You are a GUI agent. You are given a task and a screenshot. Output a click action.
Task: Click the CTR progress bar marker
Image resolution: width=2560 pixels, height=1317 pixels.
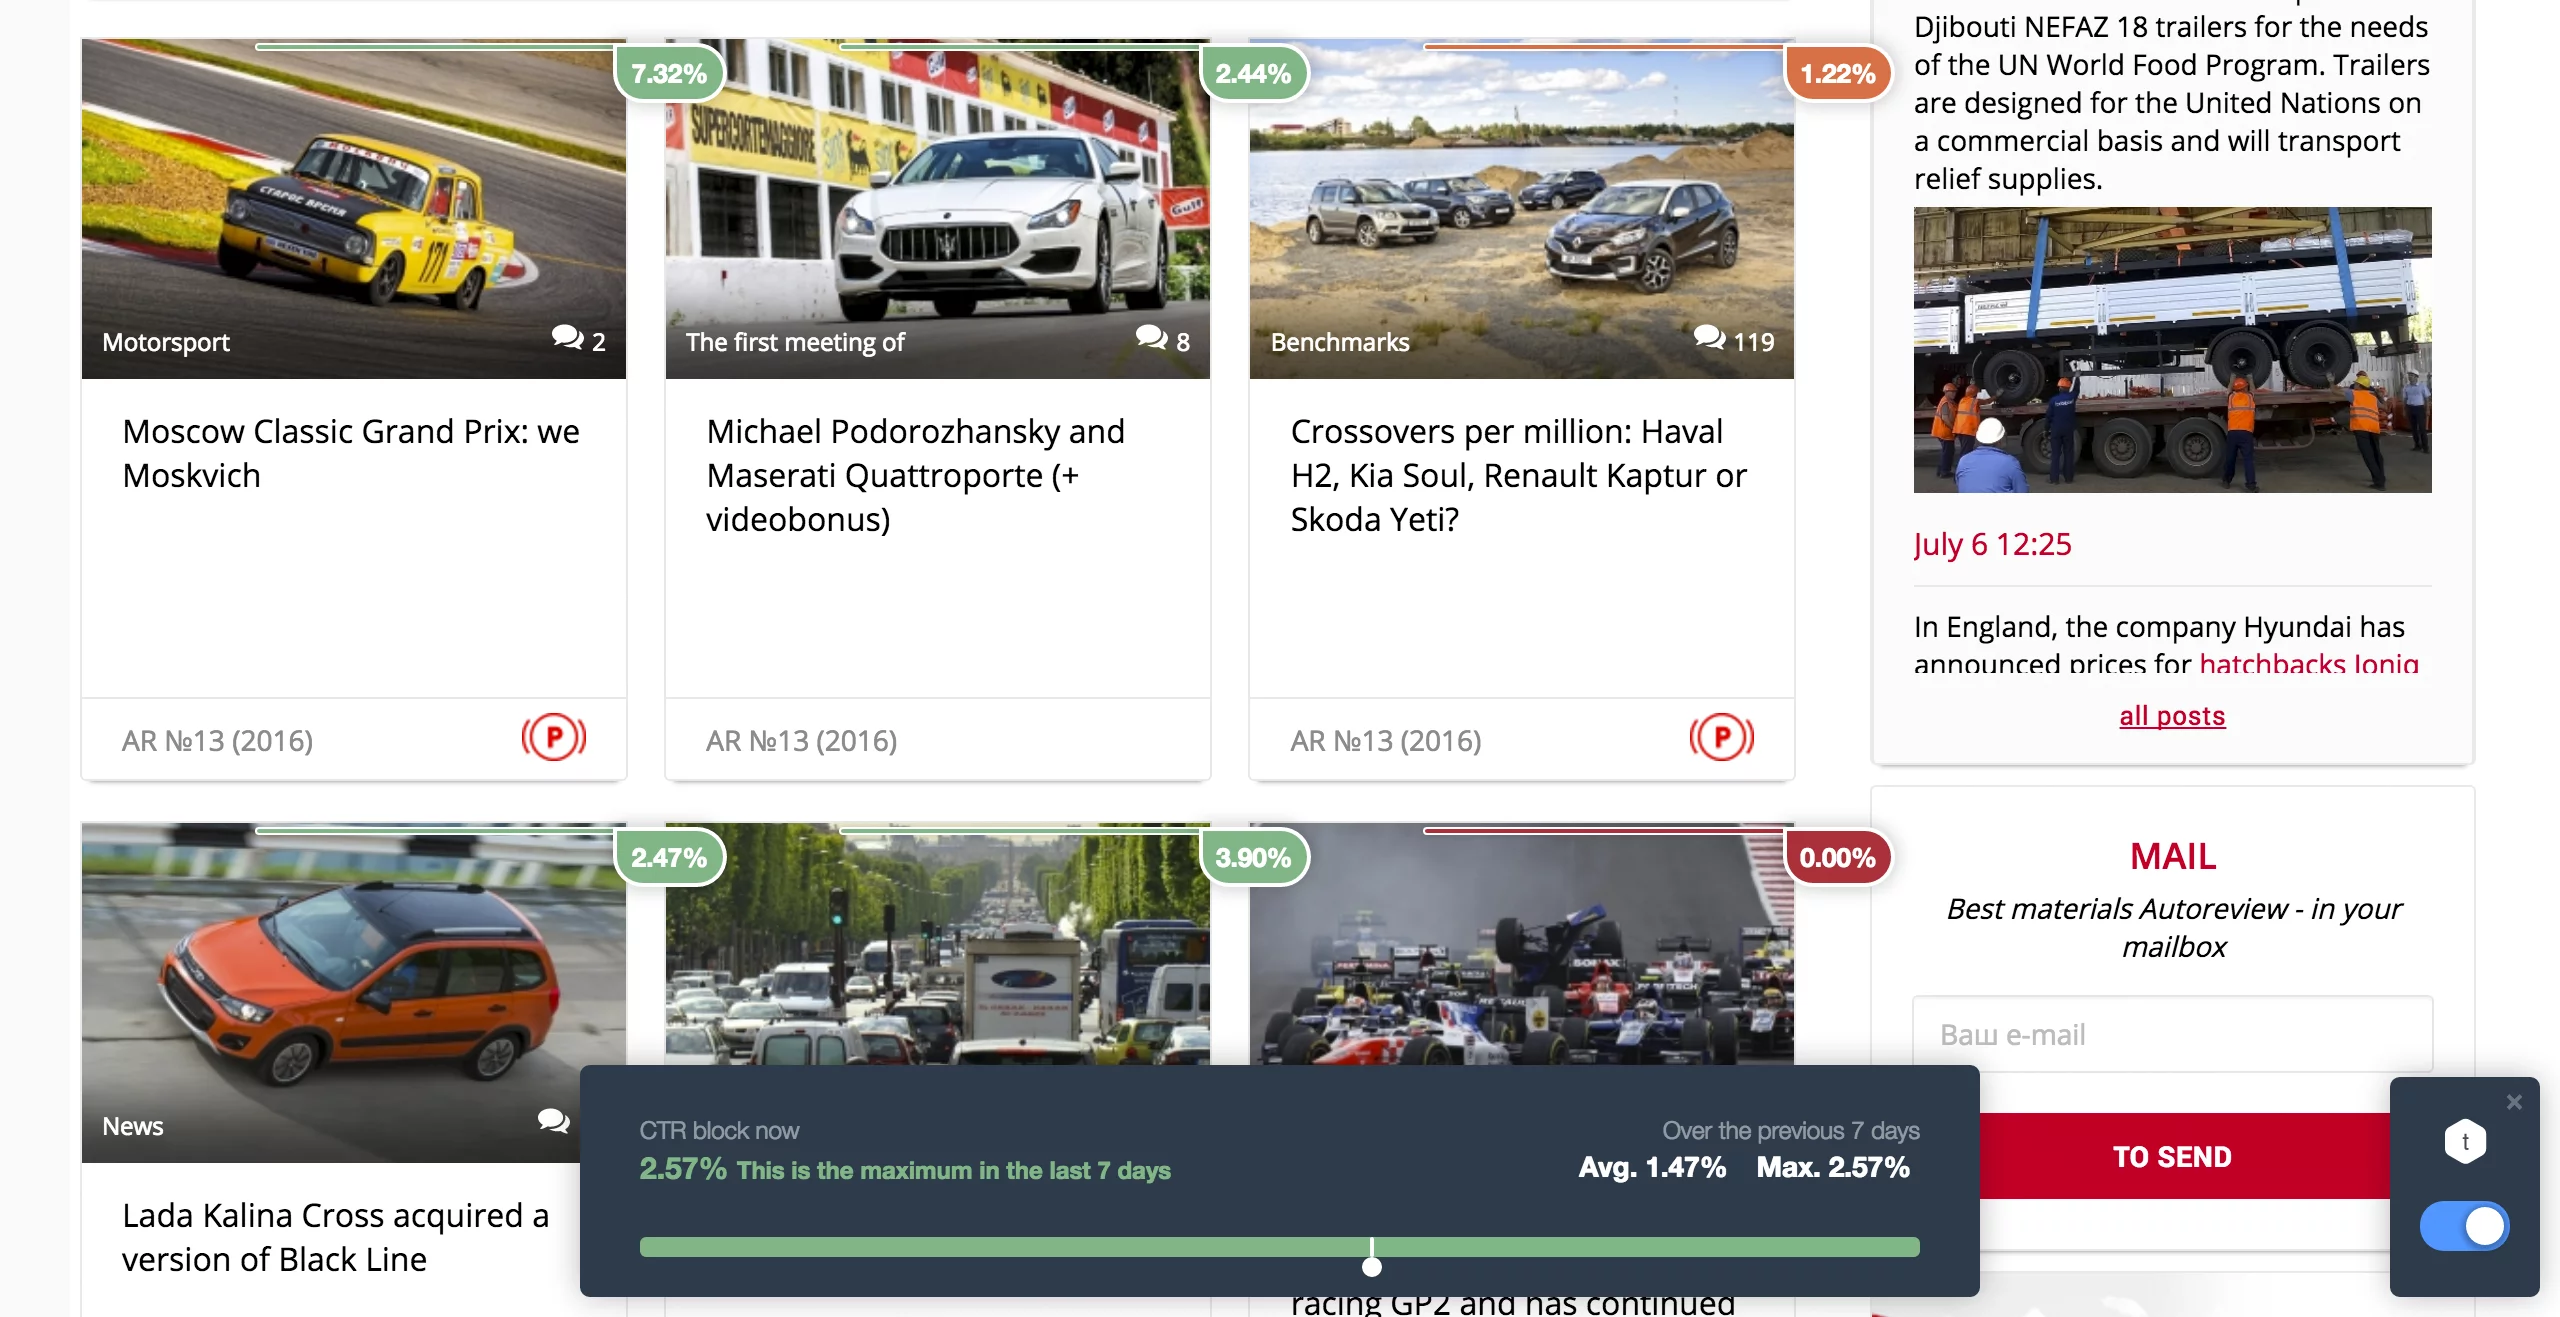point(1372,1266)
